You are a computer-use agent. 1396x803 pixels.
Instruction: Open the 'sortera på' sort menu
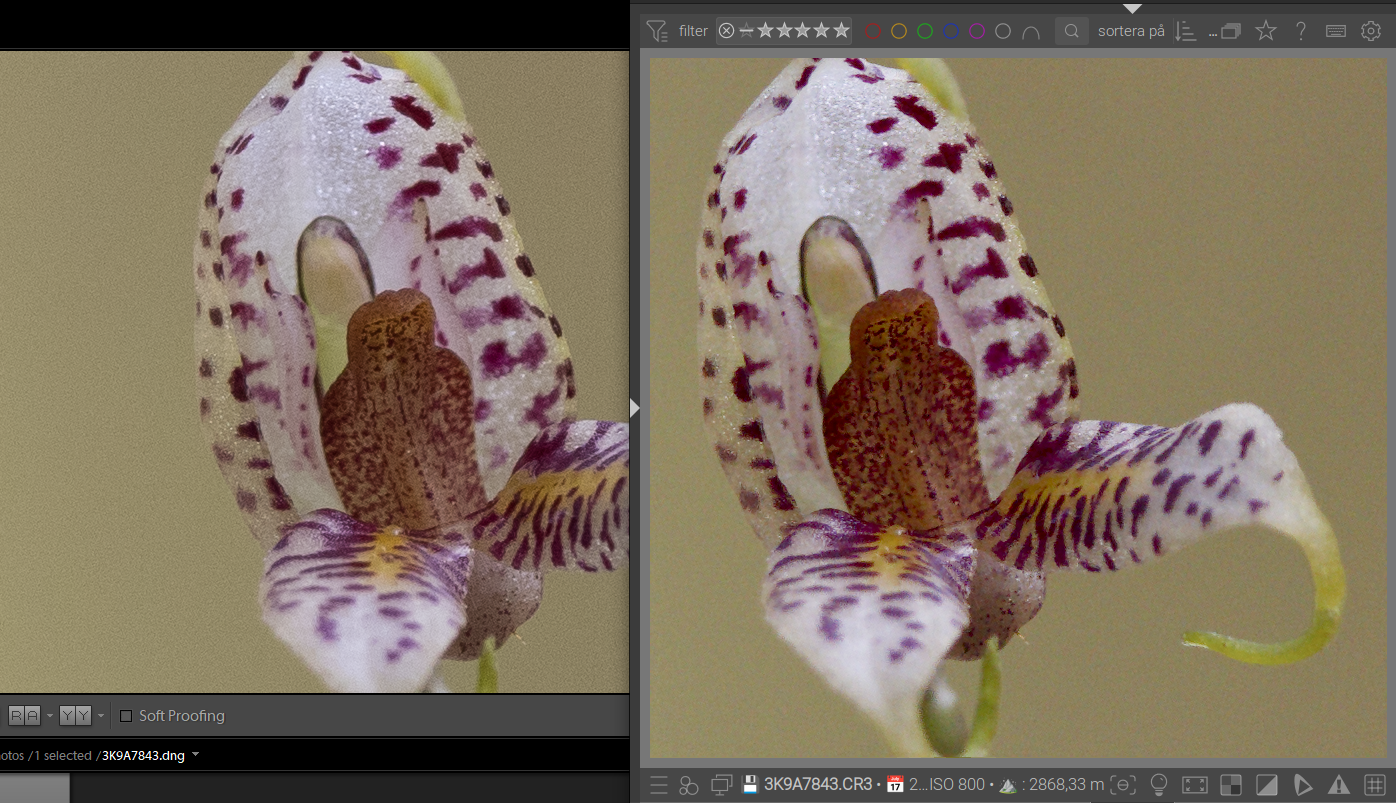click(1131, 31)
